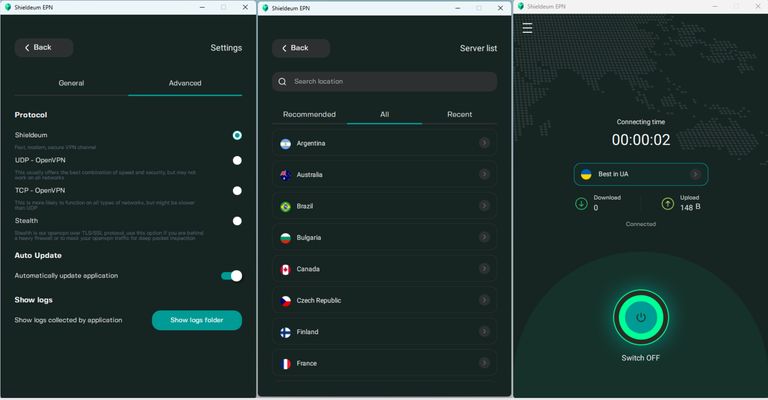Close the Settings window
Image resolution: width=768 pixels, height=400 pixels.
245,7
